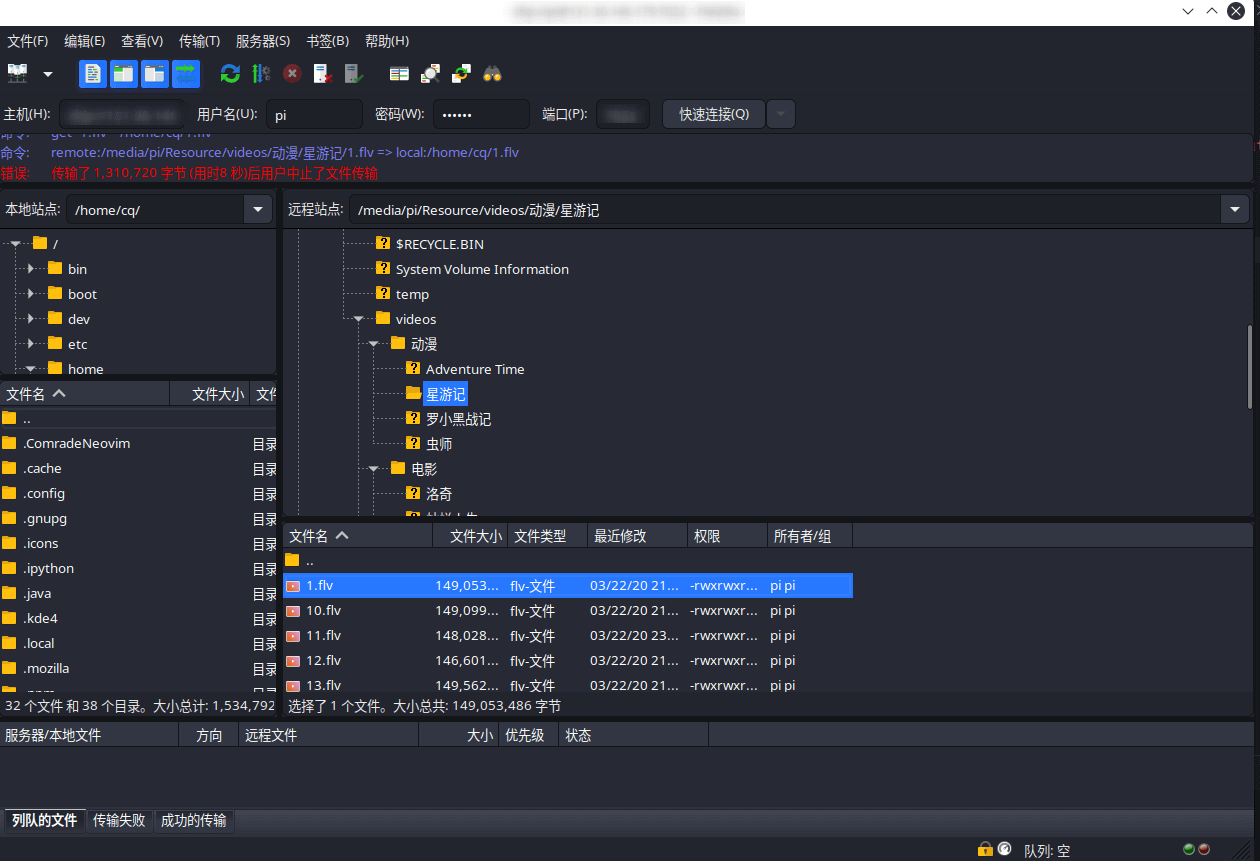Toggle transfer queue display
This screenshot has height=861, width=1260.
click(186, 73)
